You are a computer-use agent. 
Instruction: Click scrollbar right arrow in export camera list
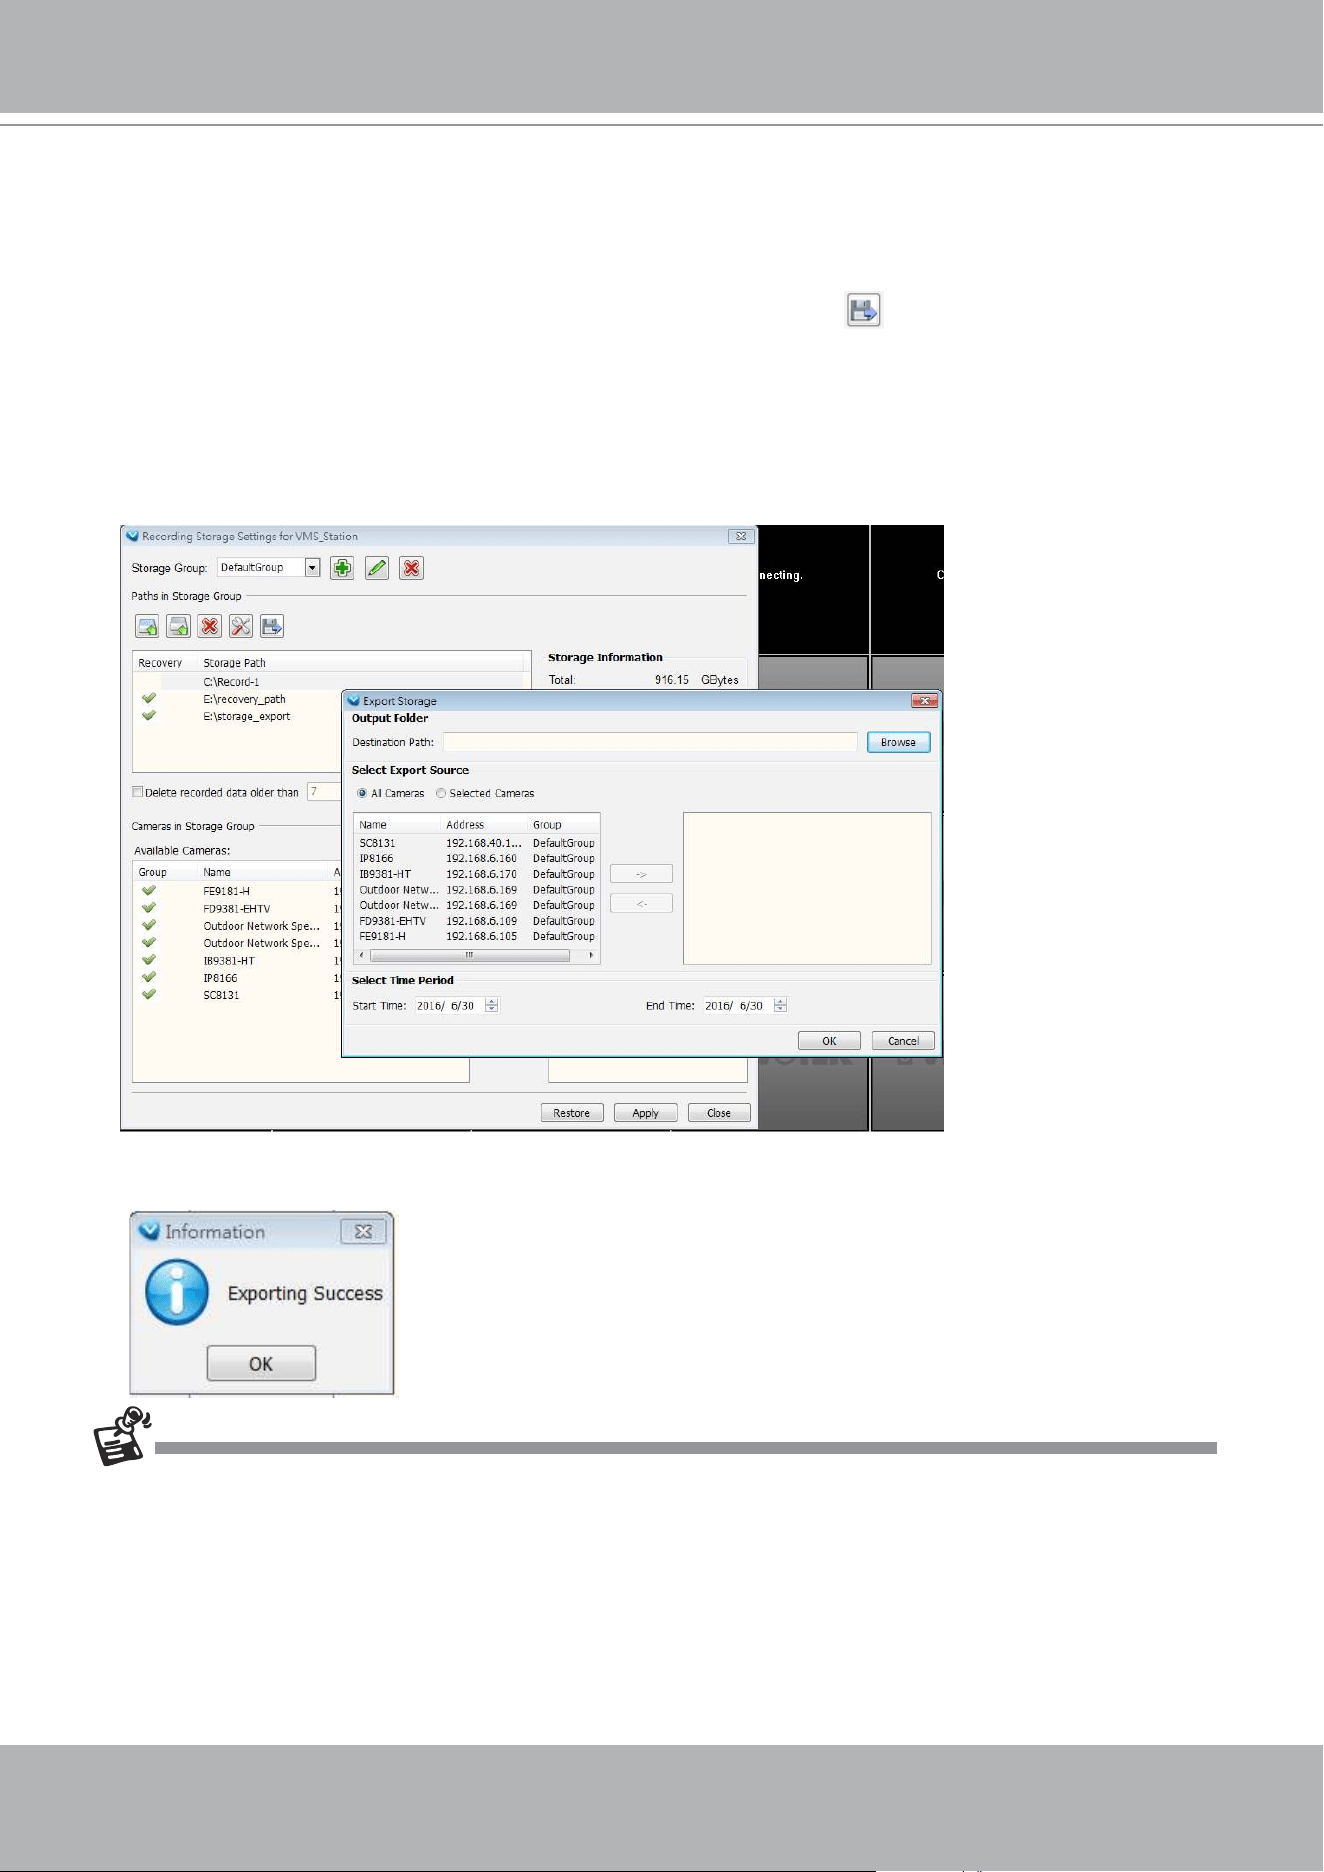tap(591, 956)
